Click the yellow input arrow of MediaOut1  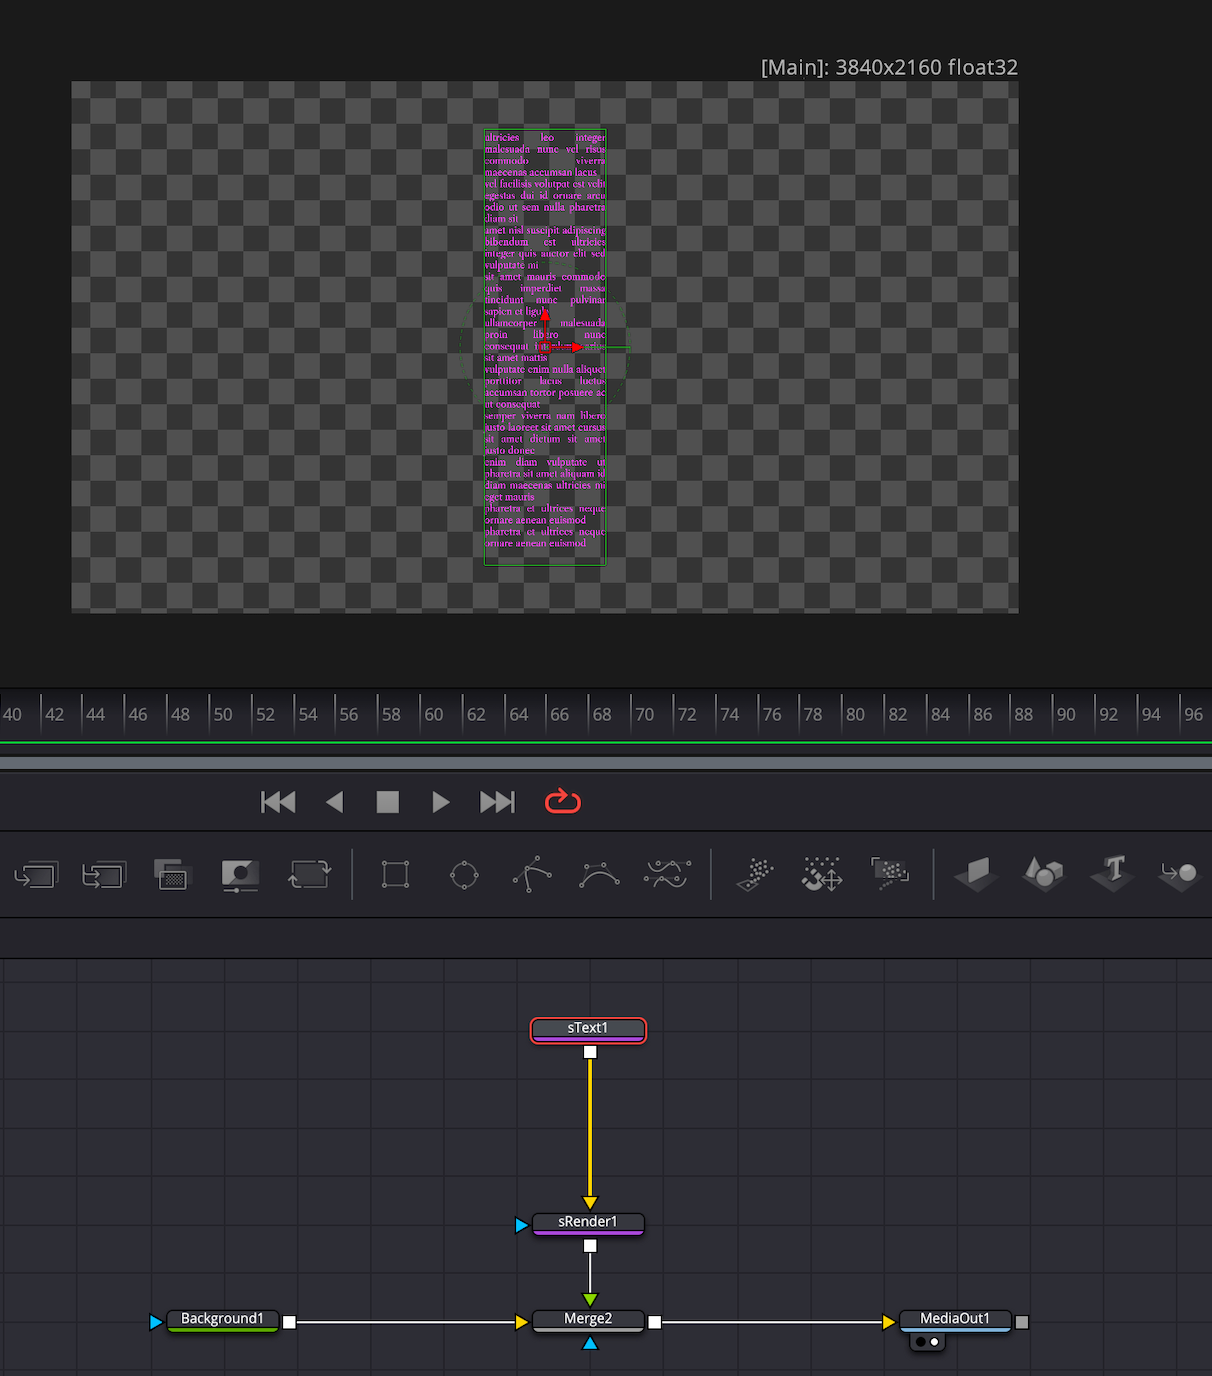click(x=889, y=1322)
